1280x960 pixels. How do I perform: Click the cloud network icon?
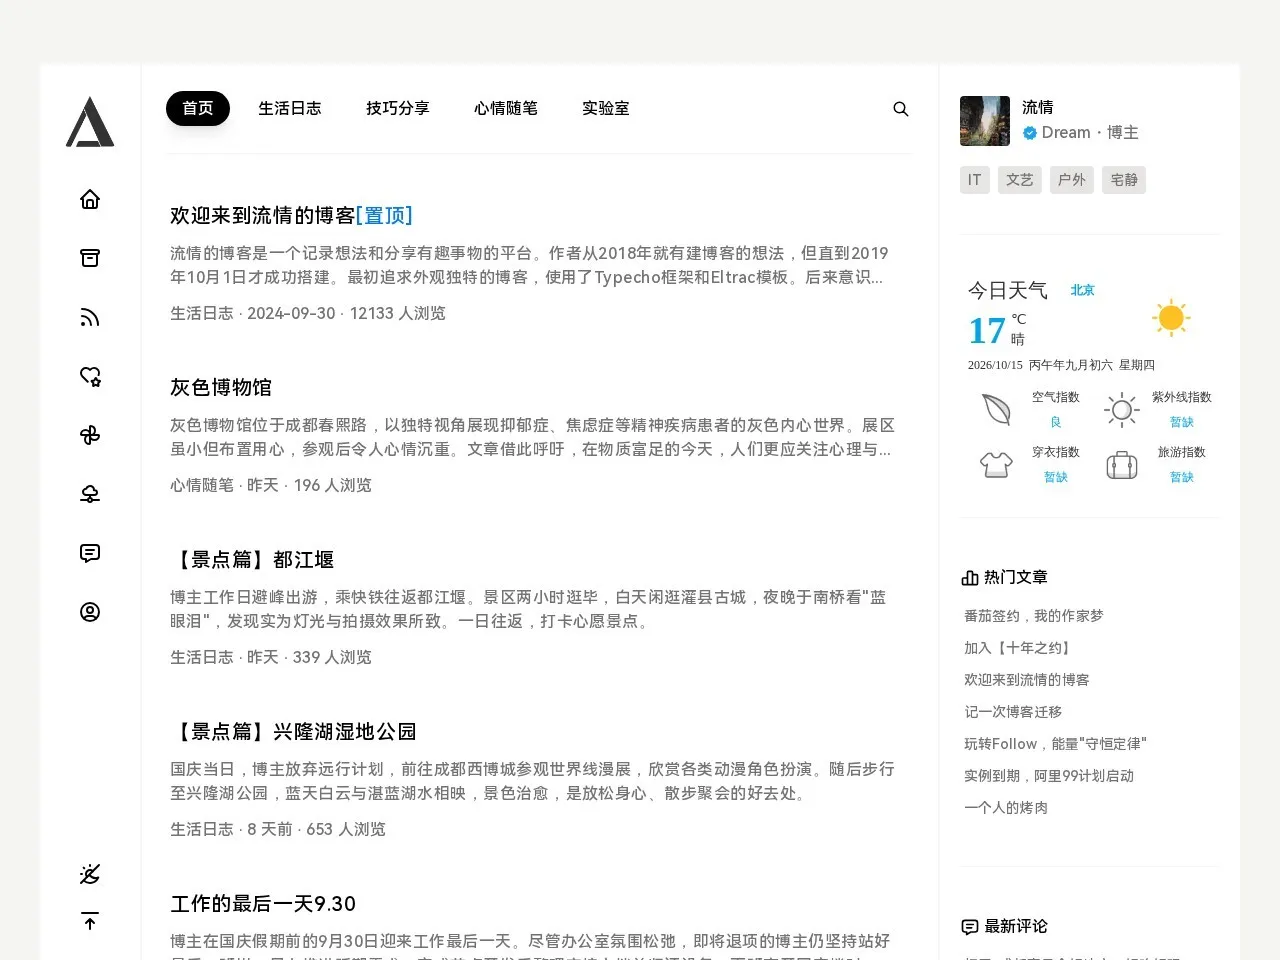[x=90, y=494]
